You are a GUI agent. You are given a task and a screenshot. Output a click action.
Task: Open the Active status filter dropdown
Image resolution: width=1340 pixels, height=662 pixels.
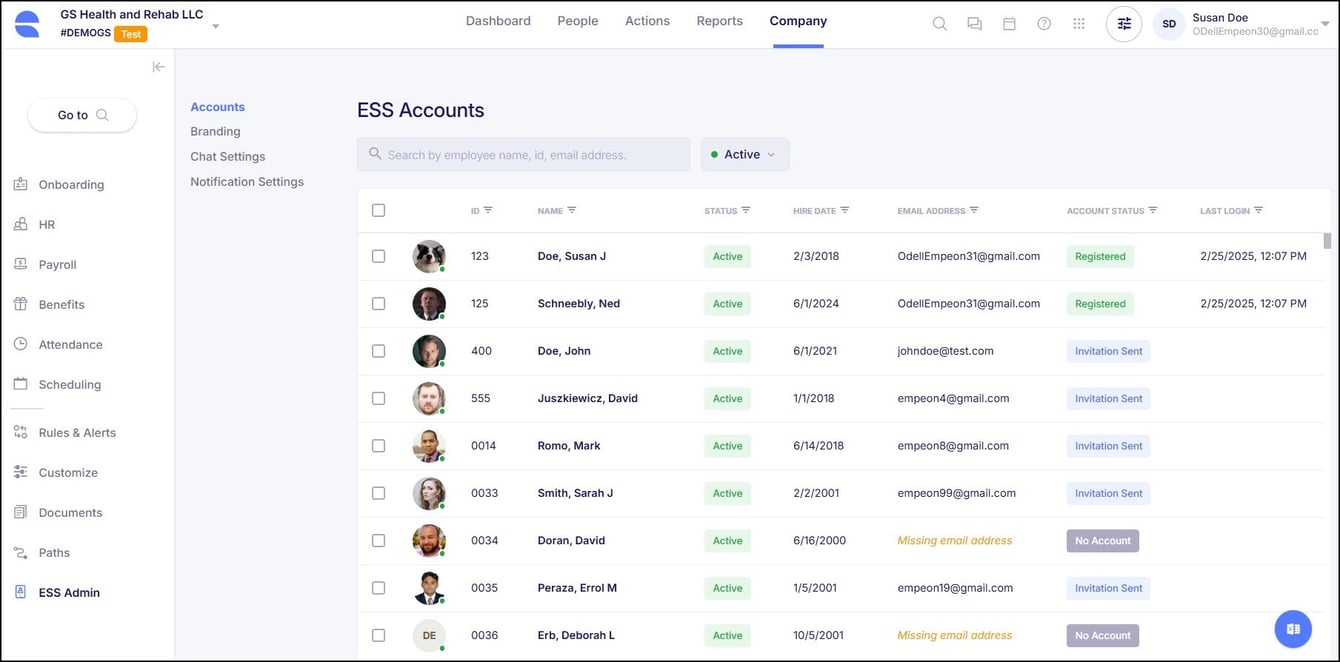(x=744, y=154)
